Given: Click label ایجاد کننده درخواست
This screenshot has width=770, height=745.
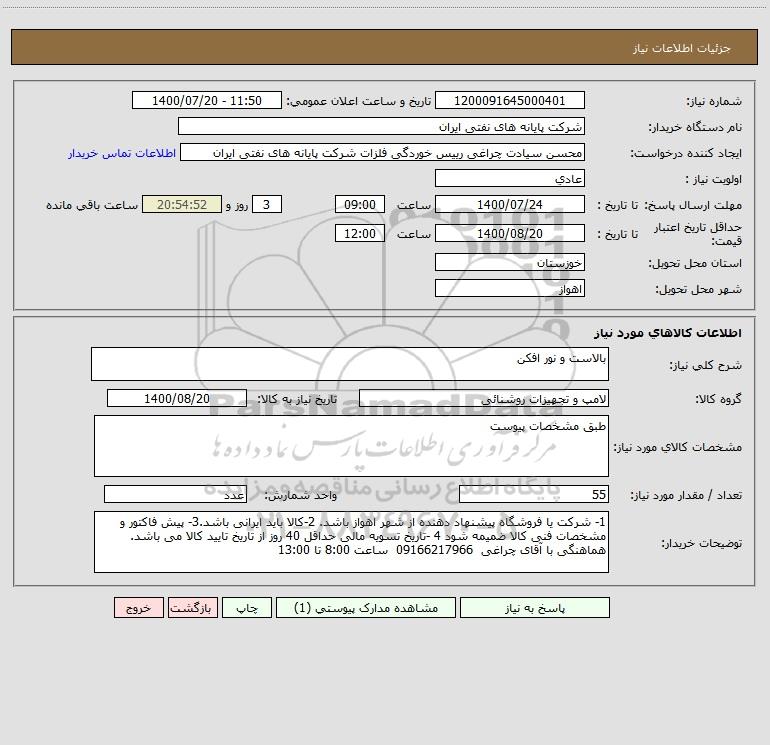Looking at the screenshot, I should (686, 153).
